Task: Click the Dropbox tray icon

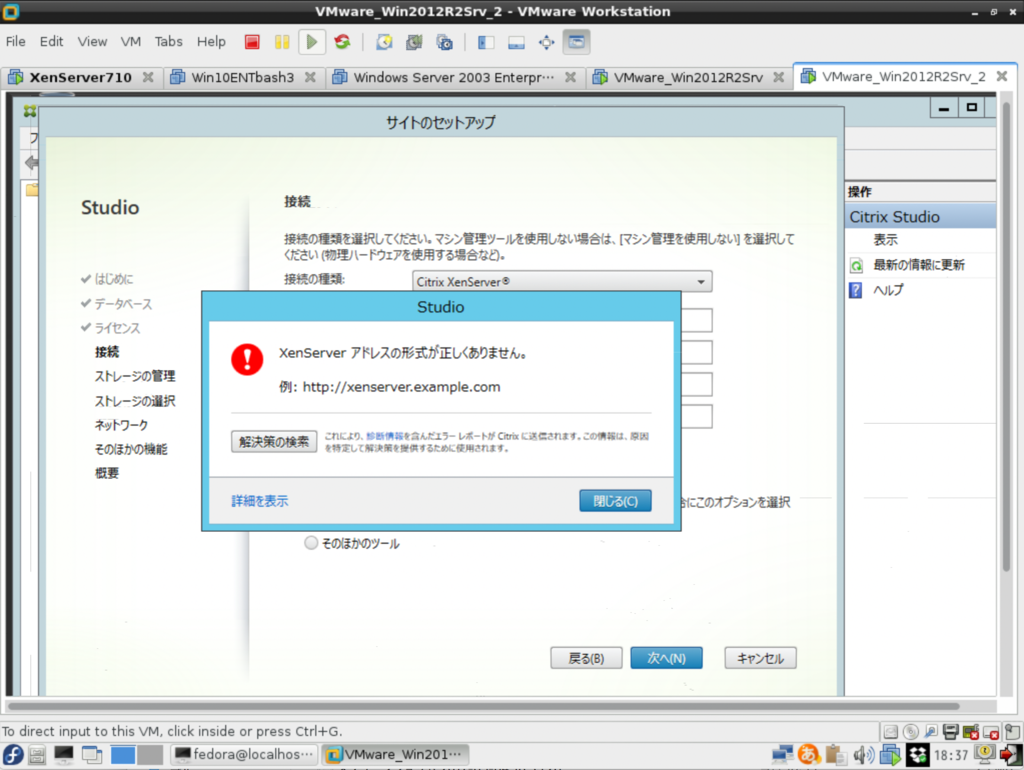Action: pyautogui.click(x=918, y=755)
